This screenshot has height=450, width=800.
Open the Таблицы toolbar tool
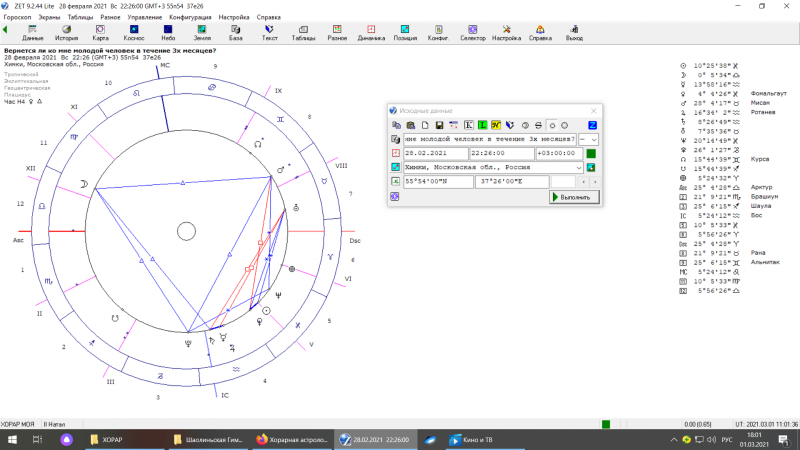(303, 33)
